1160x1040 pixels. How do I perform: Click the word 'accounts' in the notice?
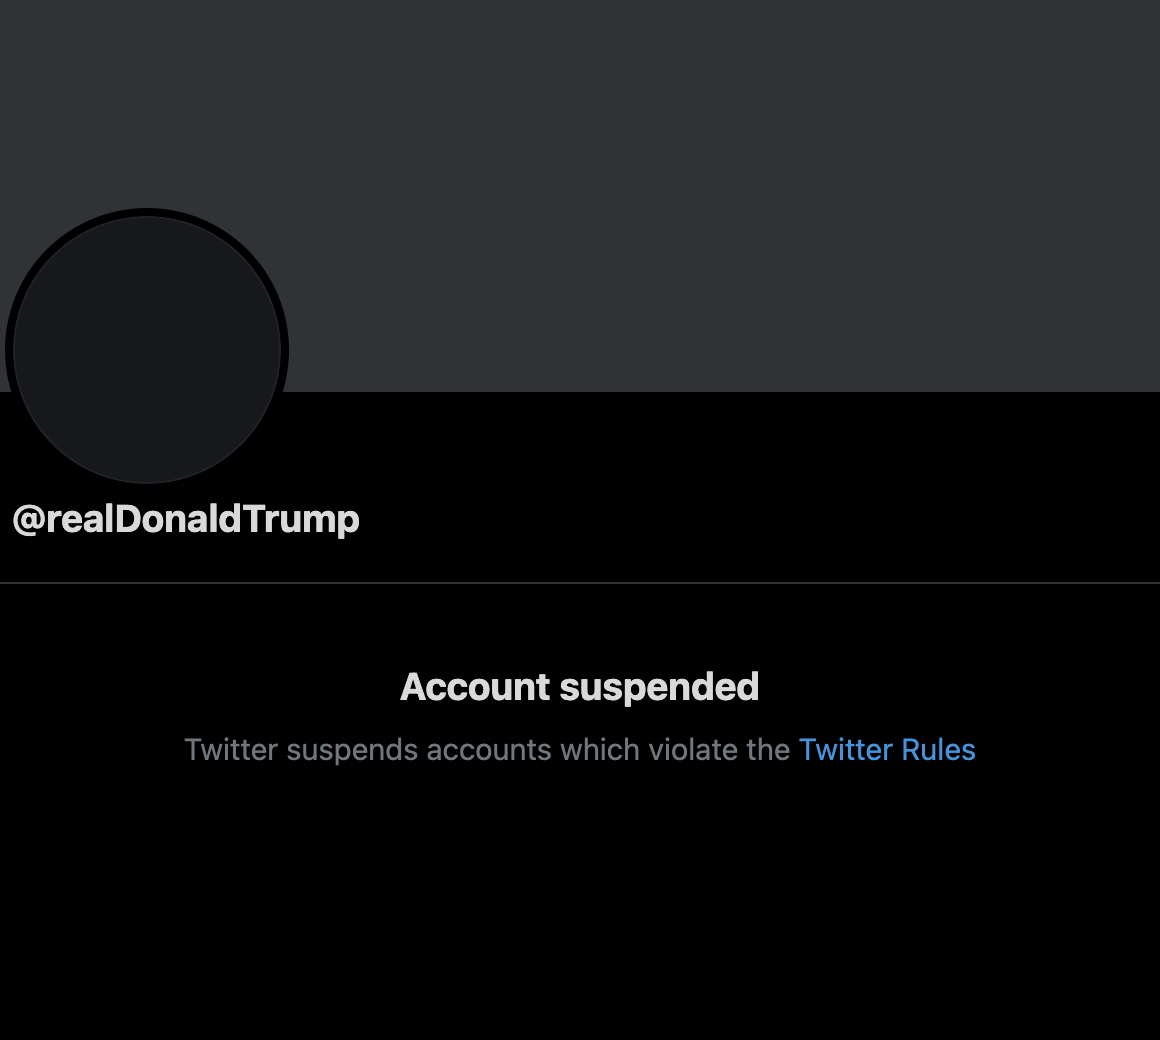click(489, 750)
